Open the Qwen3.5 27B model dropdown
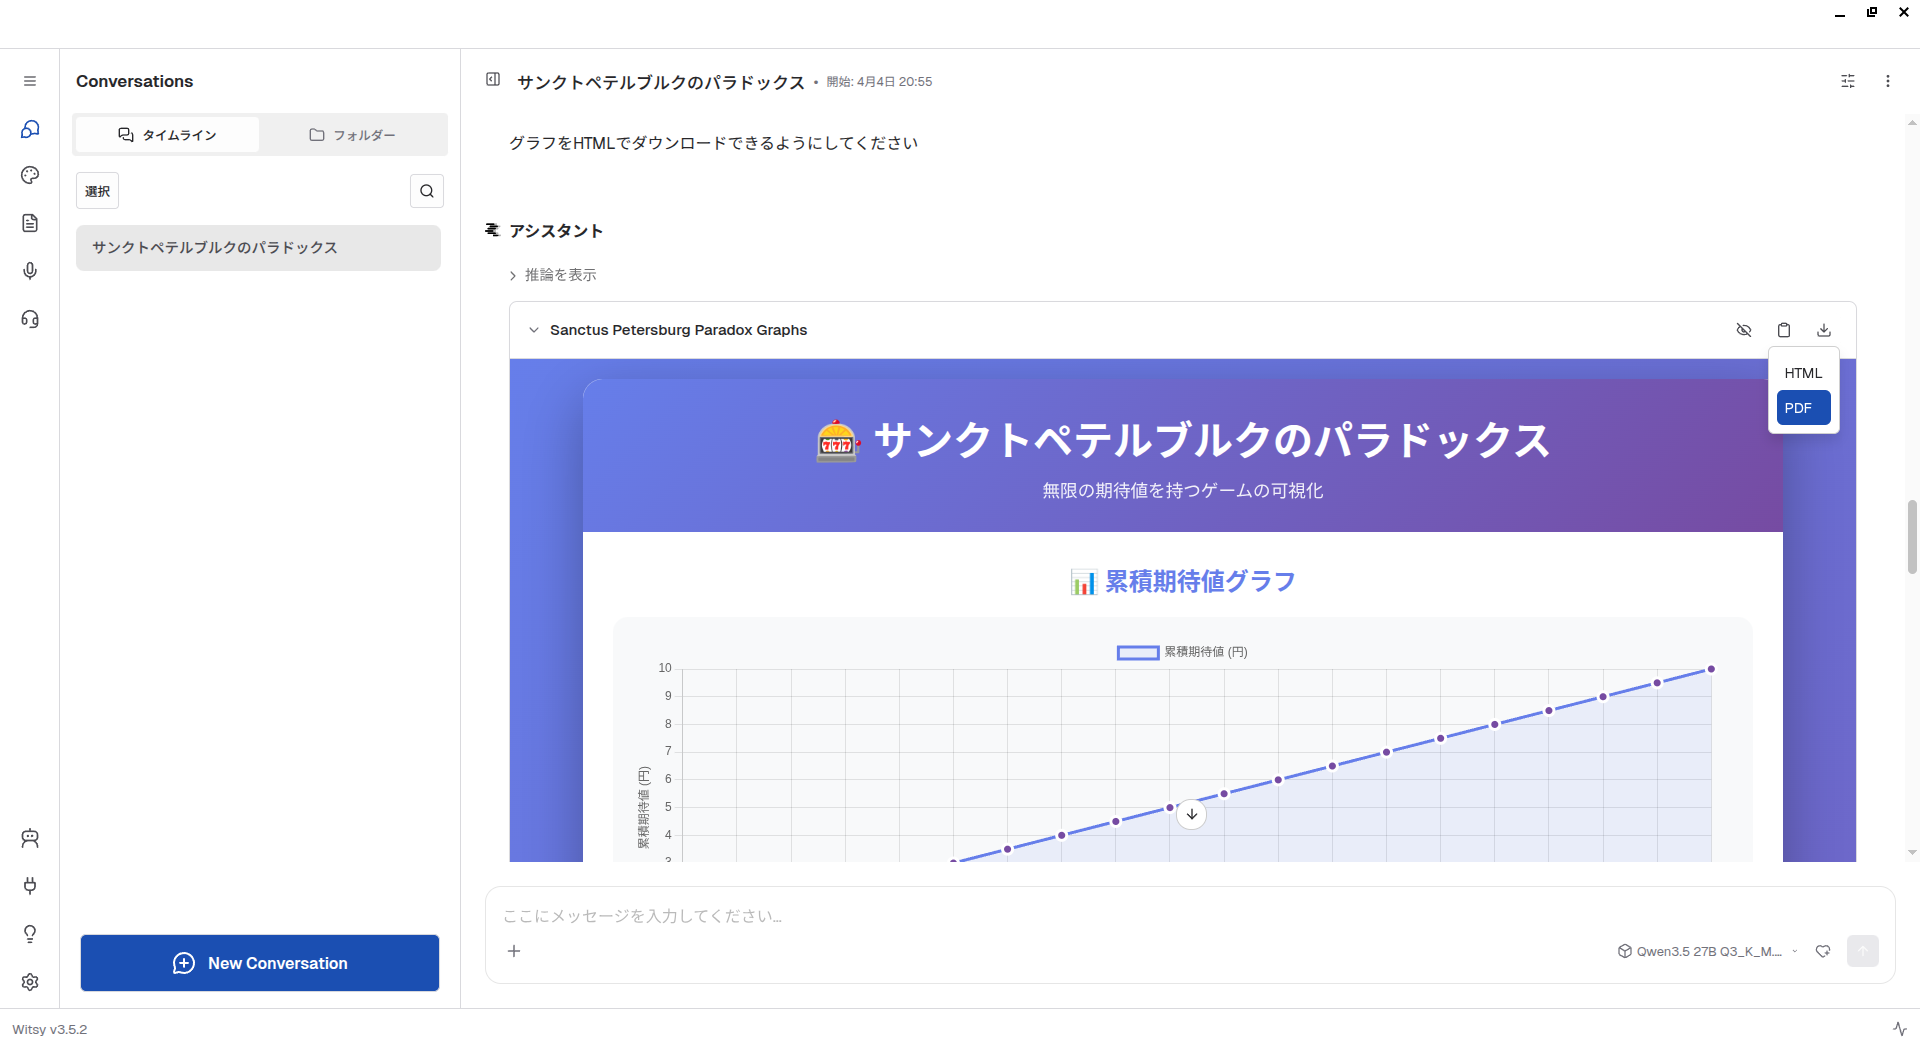The width and height of the screenshot is (1920, 1048). point(1708,951)
